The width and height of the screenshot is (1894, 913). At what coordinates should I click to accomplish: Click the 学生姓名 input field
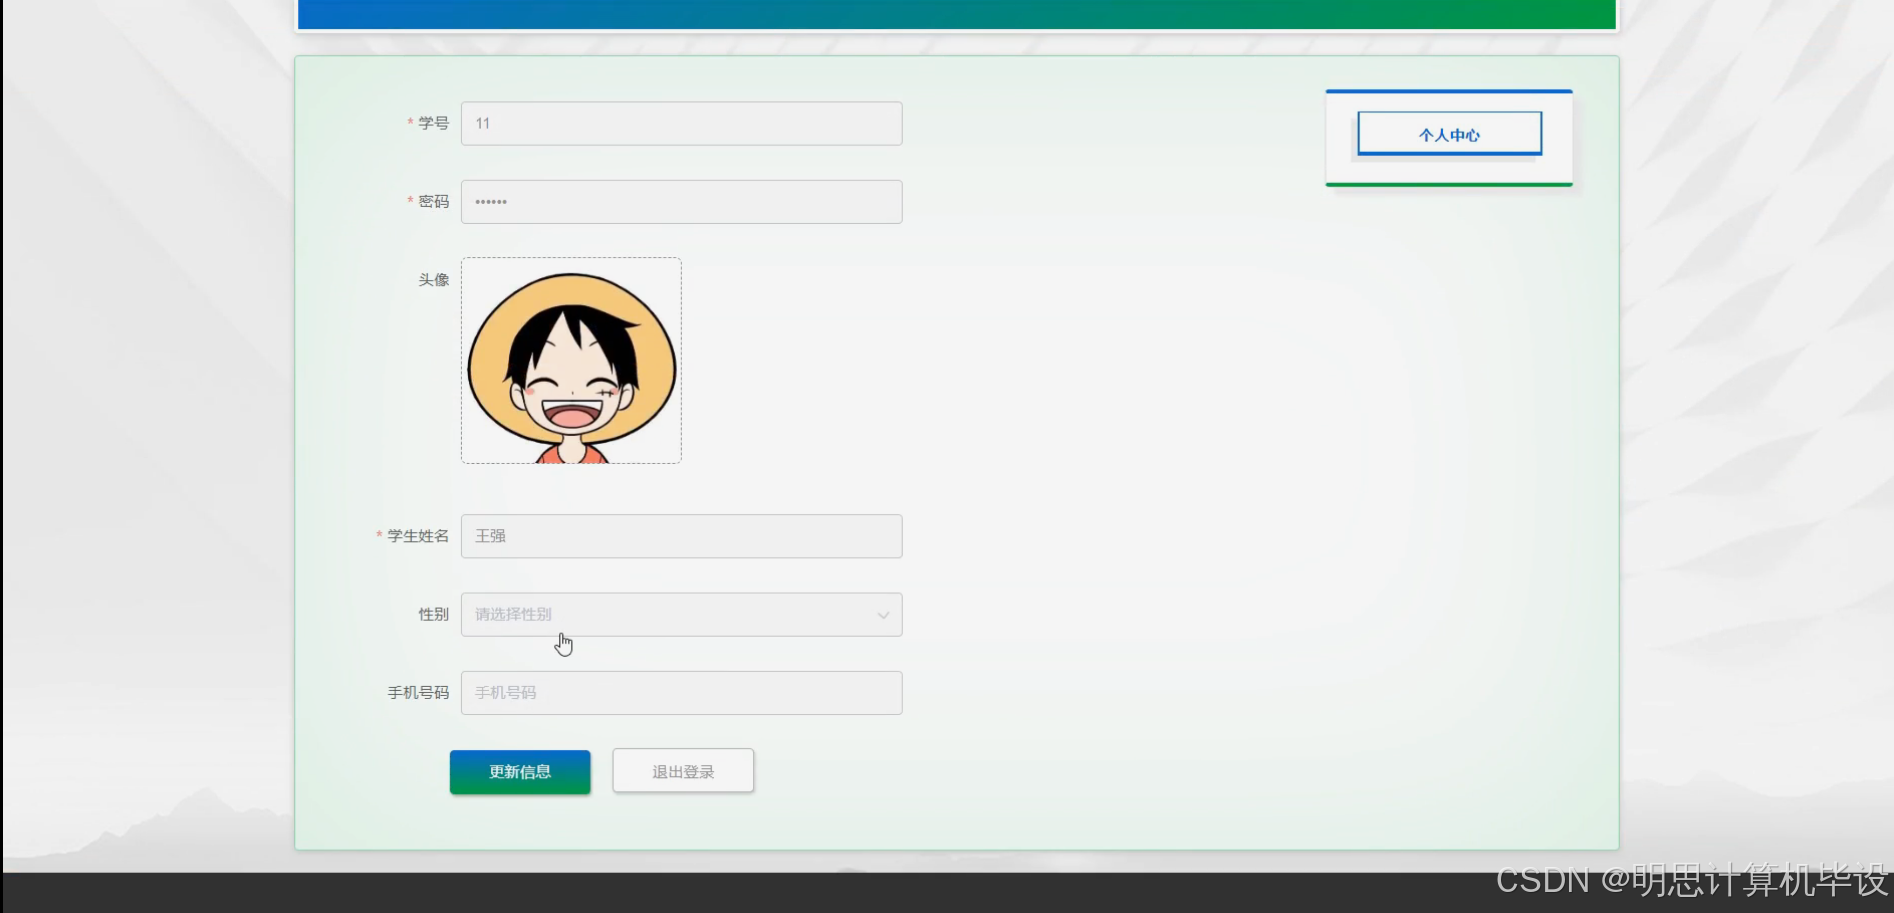tap(681, 536)
